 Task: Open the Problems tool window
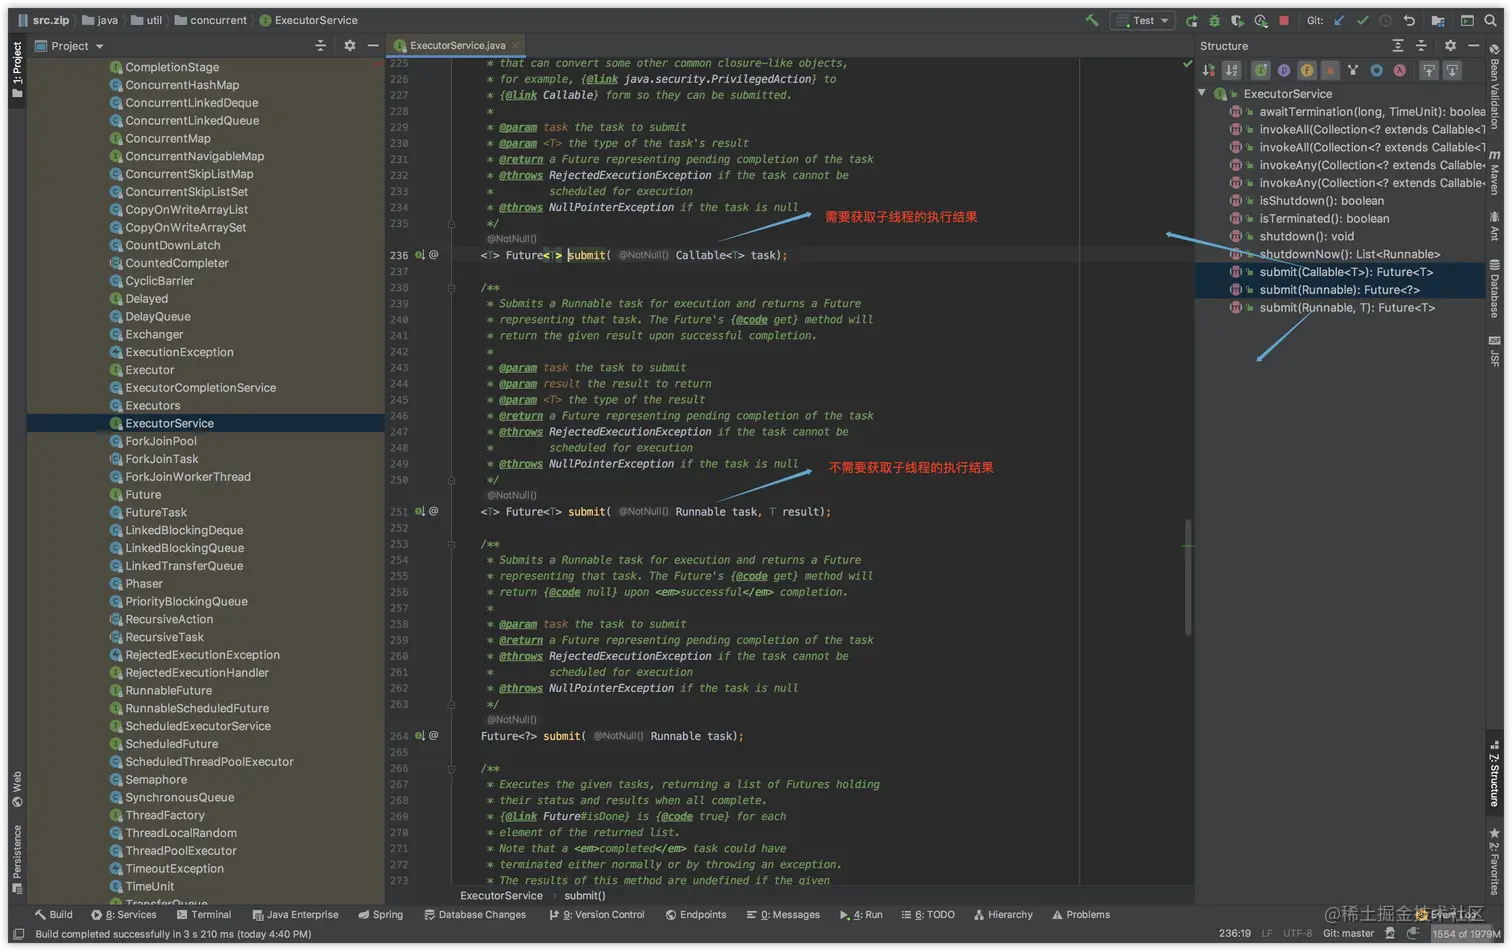click(x=1081, y=915)
